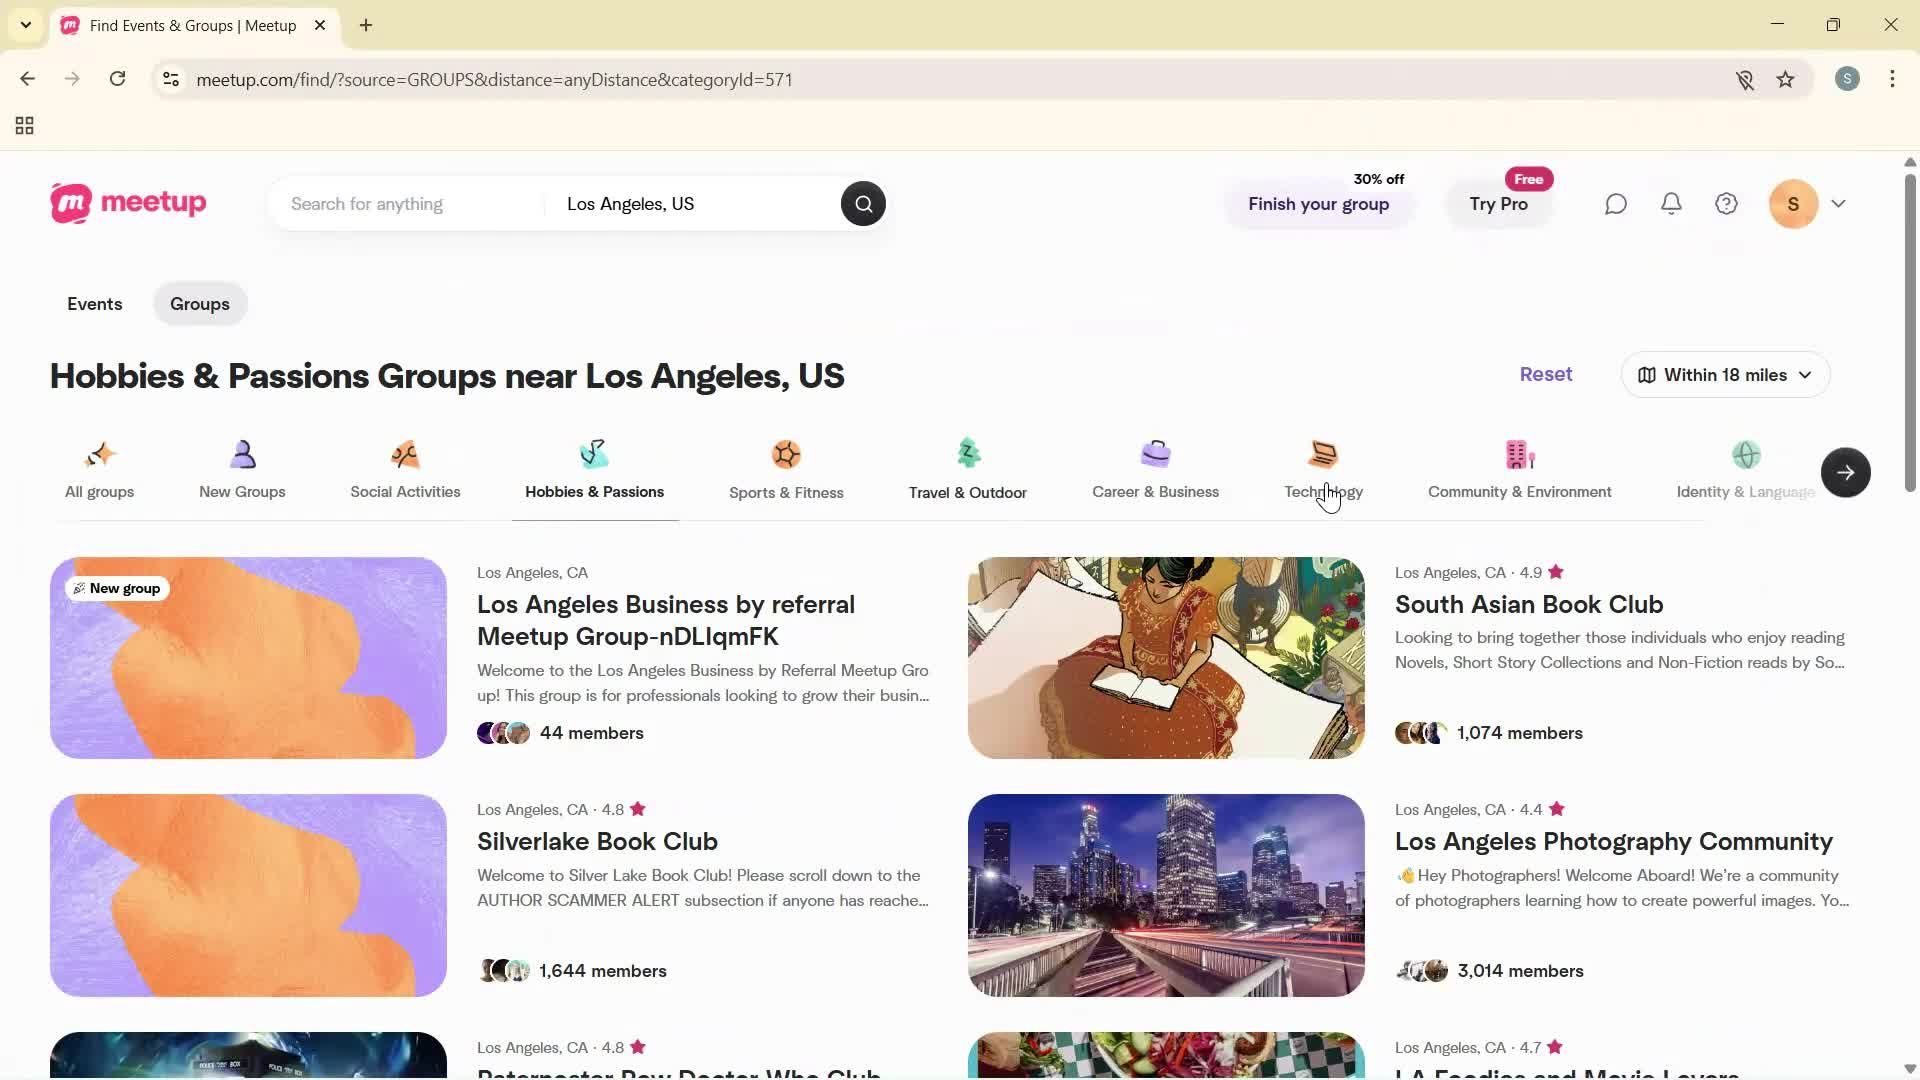Image resolution: width=1920 pixels, height=1080 pixels.
Task: Open the Social Activities category
Action: [405, 468]
